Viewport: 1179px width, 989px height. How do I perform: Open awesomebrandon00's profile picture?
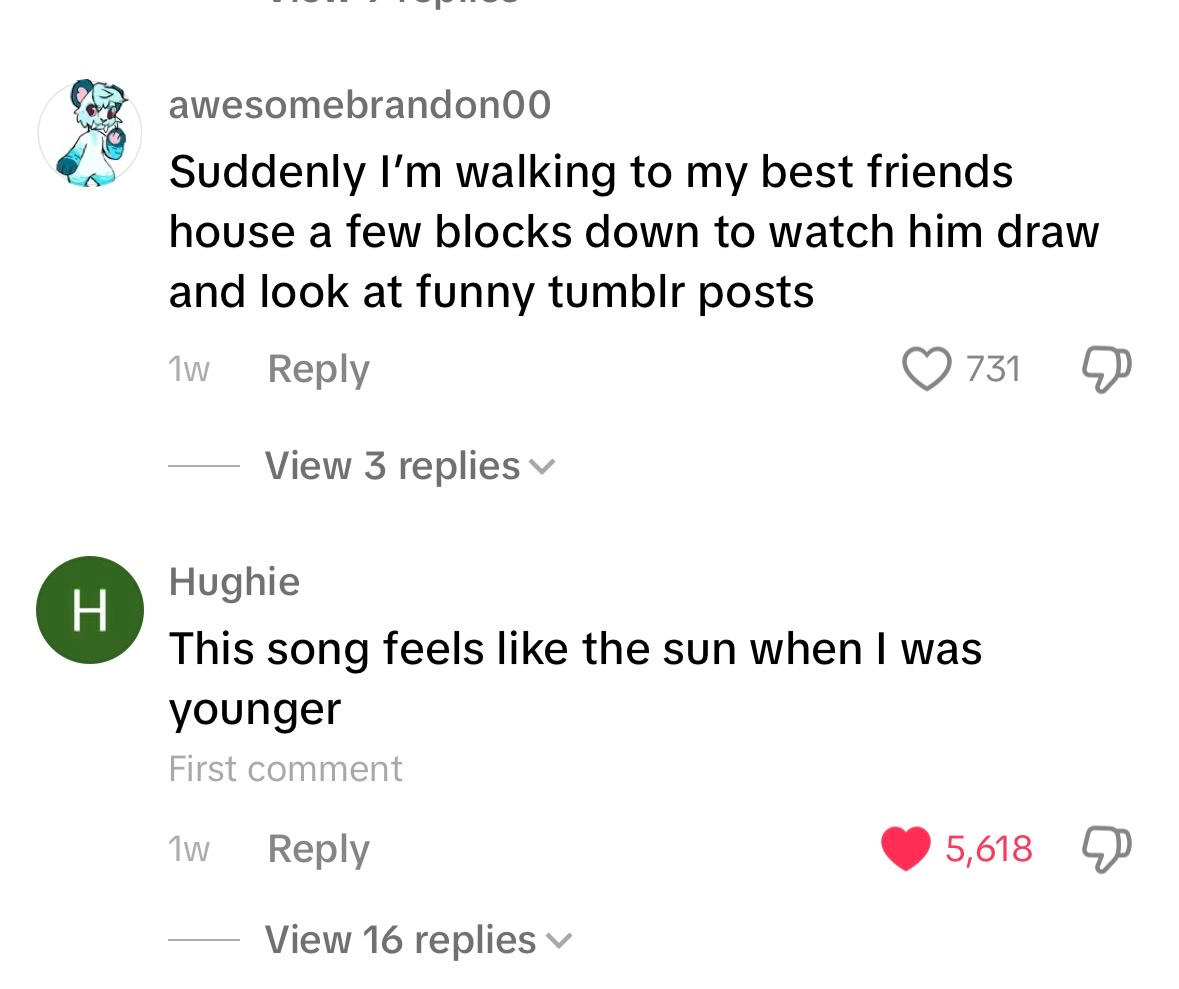[x=90, y=134]
